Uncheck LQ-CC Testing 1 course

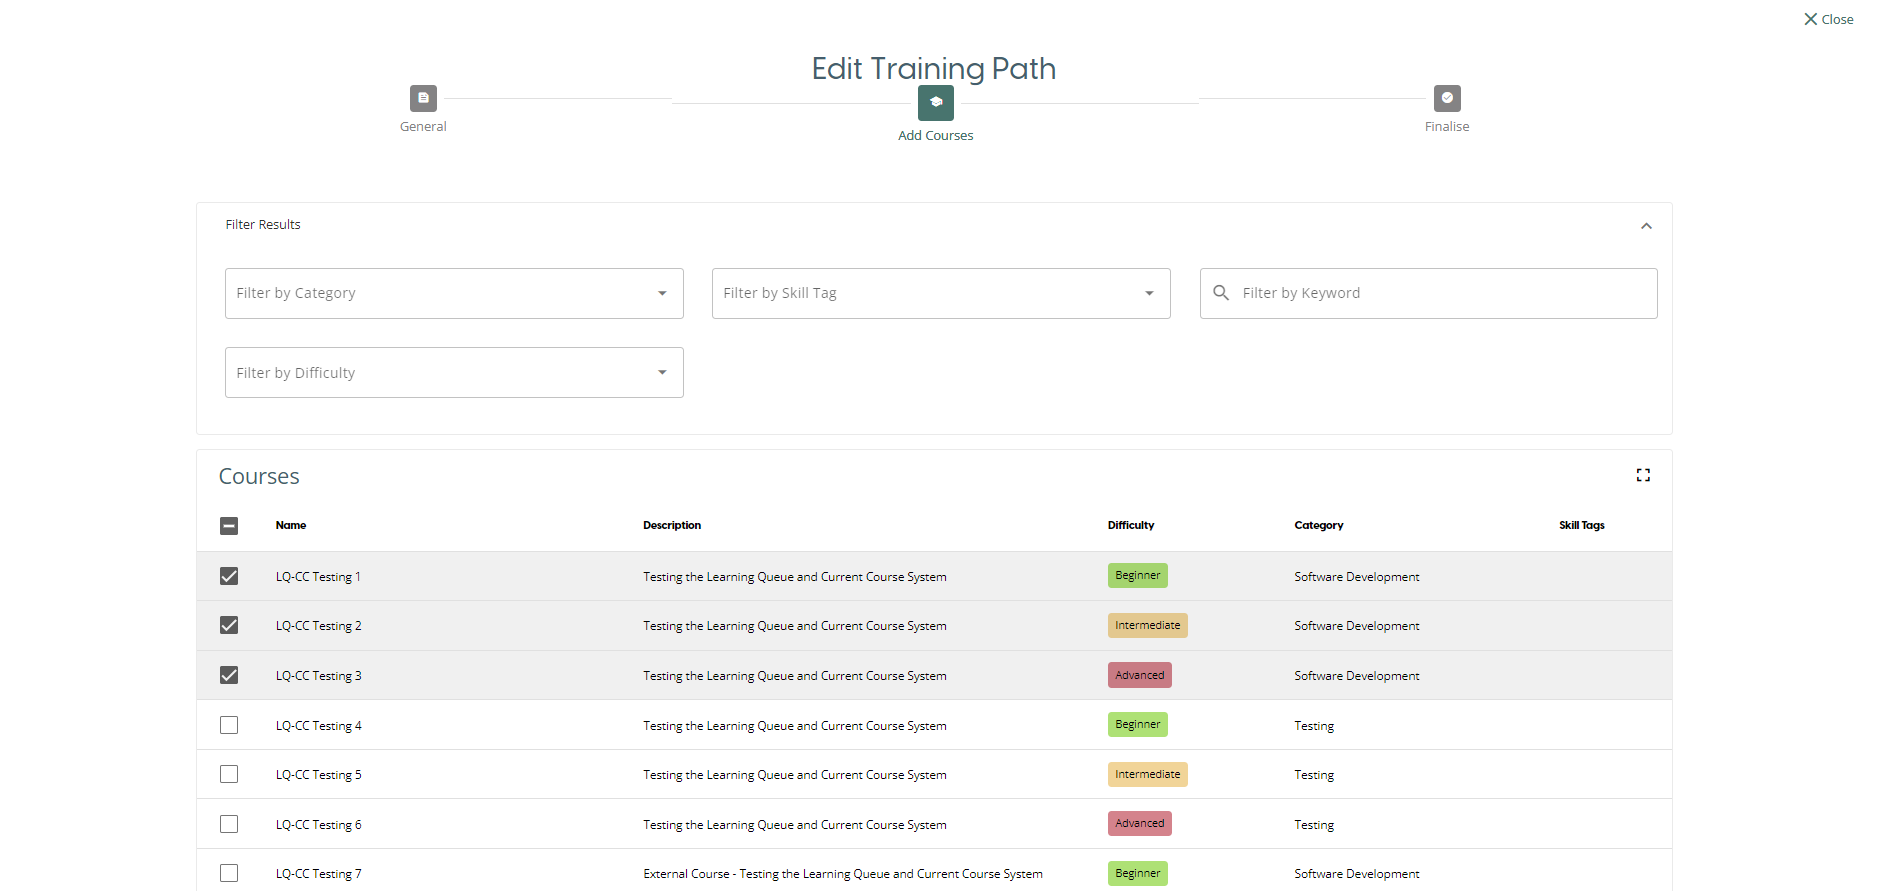pyautogui.click(x=229, y=576)
